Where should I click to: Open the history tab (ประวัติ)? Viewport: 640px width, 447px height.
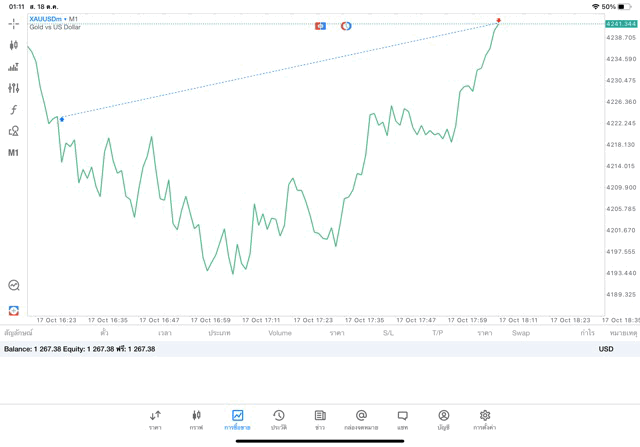tap(278, 419)
